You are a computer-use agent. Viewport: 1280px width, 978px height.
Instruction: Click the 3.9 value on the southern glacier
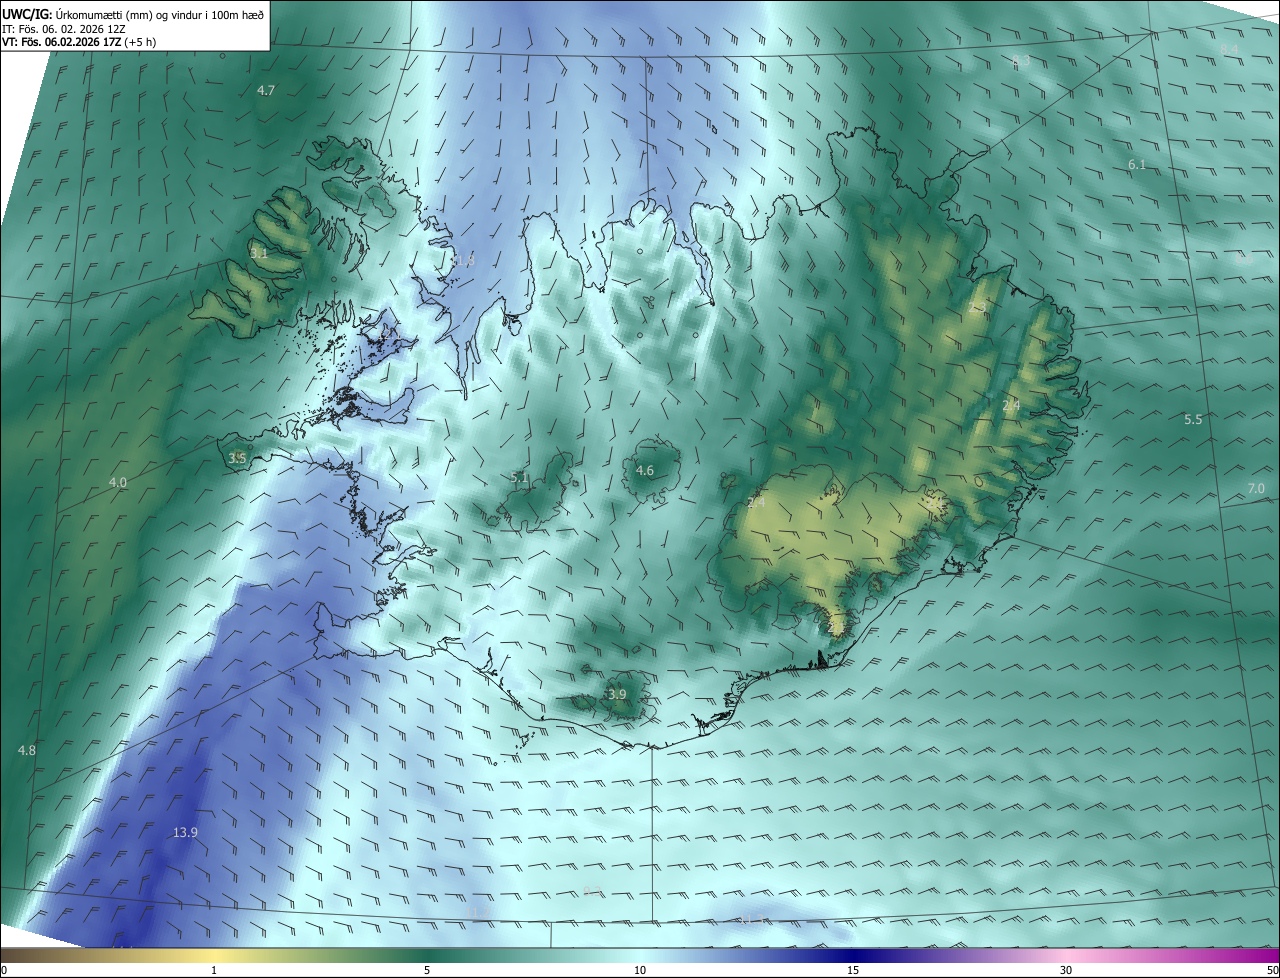click(x=617, y=694)
